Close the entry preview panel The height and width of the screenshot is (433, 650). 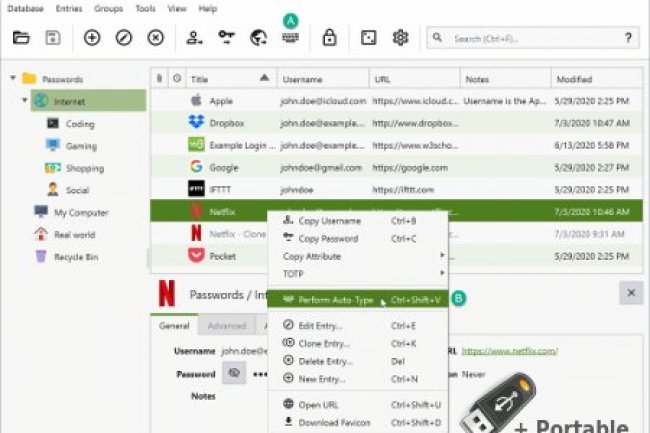[x=631, y=292]
